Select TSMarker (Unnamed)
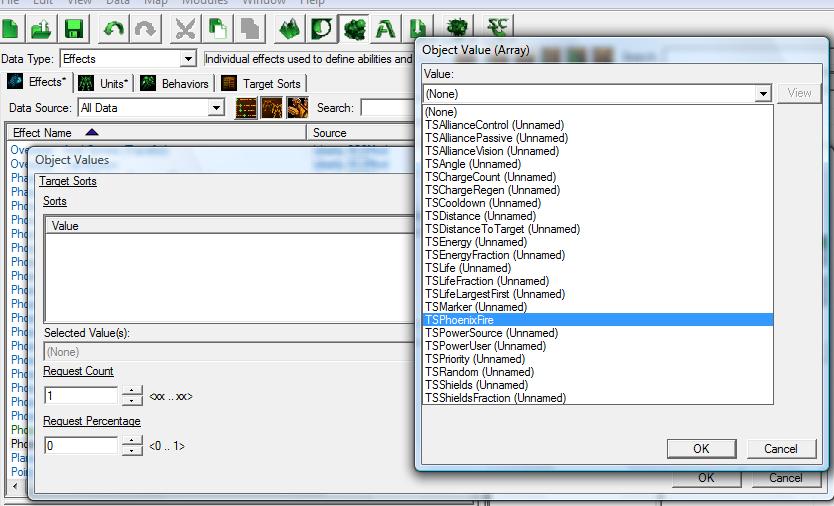The height and width of the screenshot is (506, 834). tap(598, 307)
